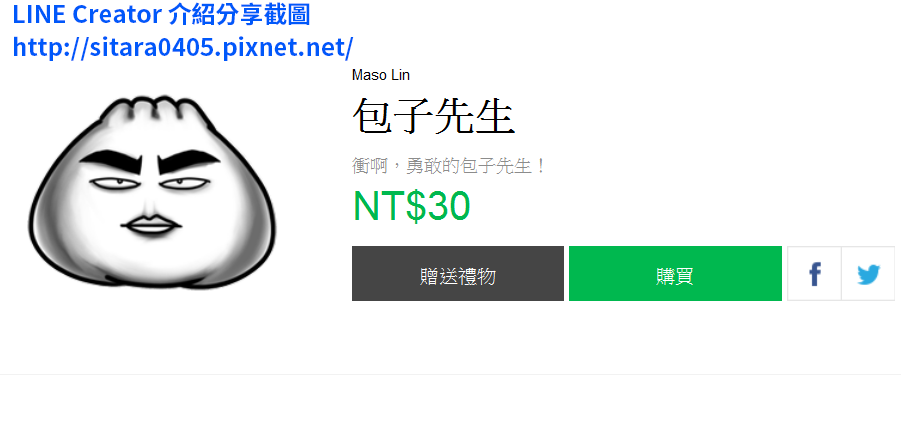901x447 pixels.
Task: Share sticker on Facebook
Action: pos(814,273)
